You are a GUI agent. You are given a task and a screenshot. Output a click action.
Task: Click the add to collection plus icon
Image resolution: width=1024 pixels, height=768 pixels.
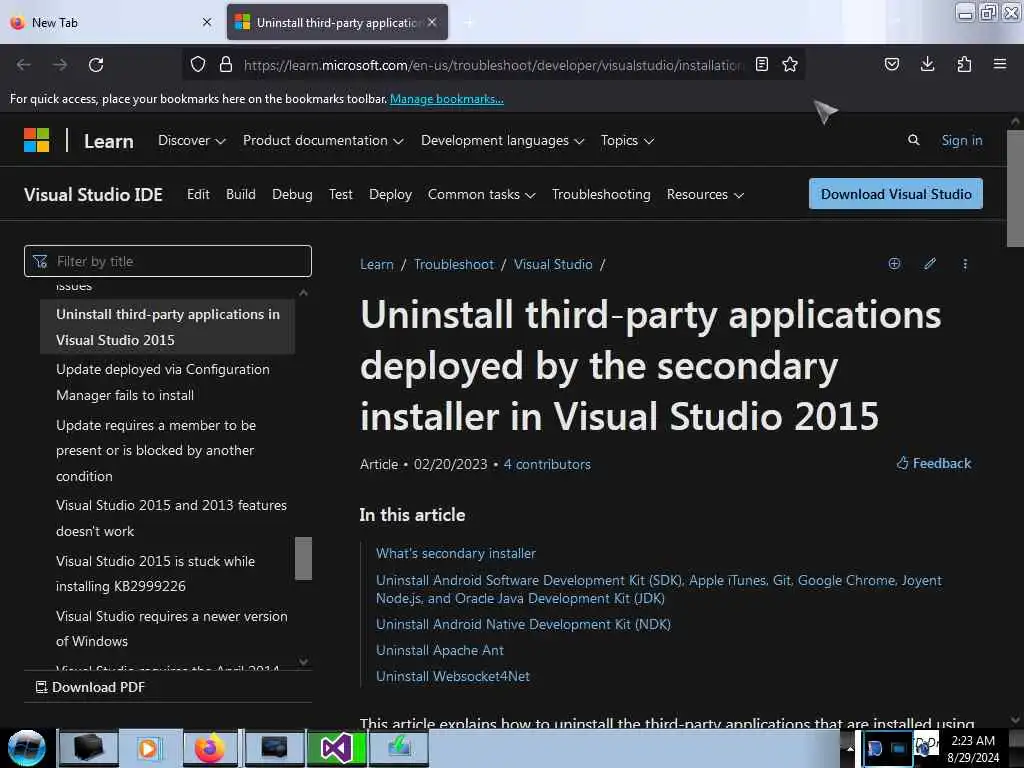coord(894,264)
